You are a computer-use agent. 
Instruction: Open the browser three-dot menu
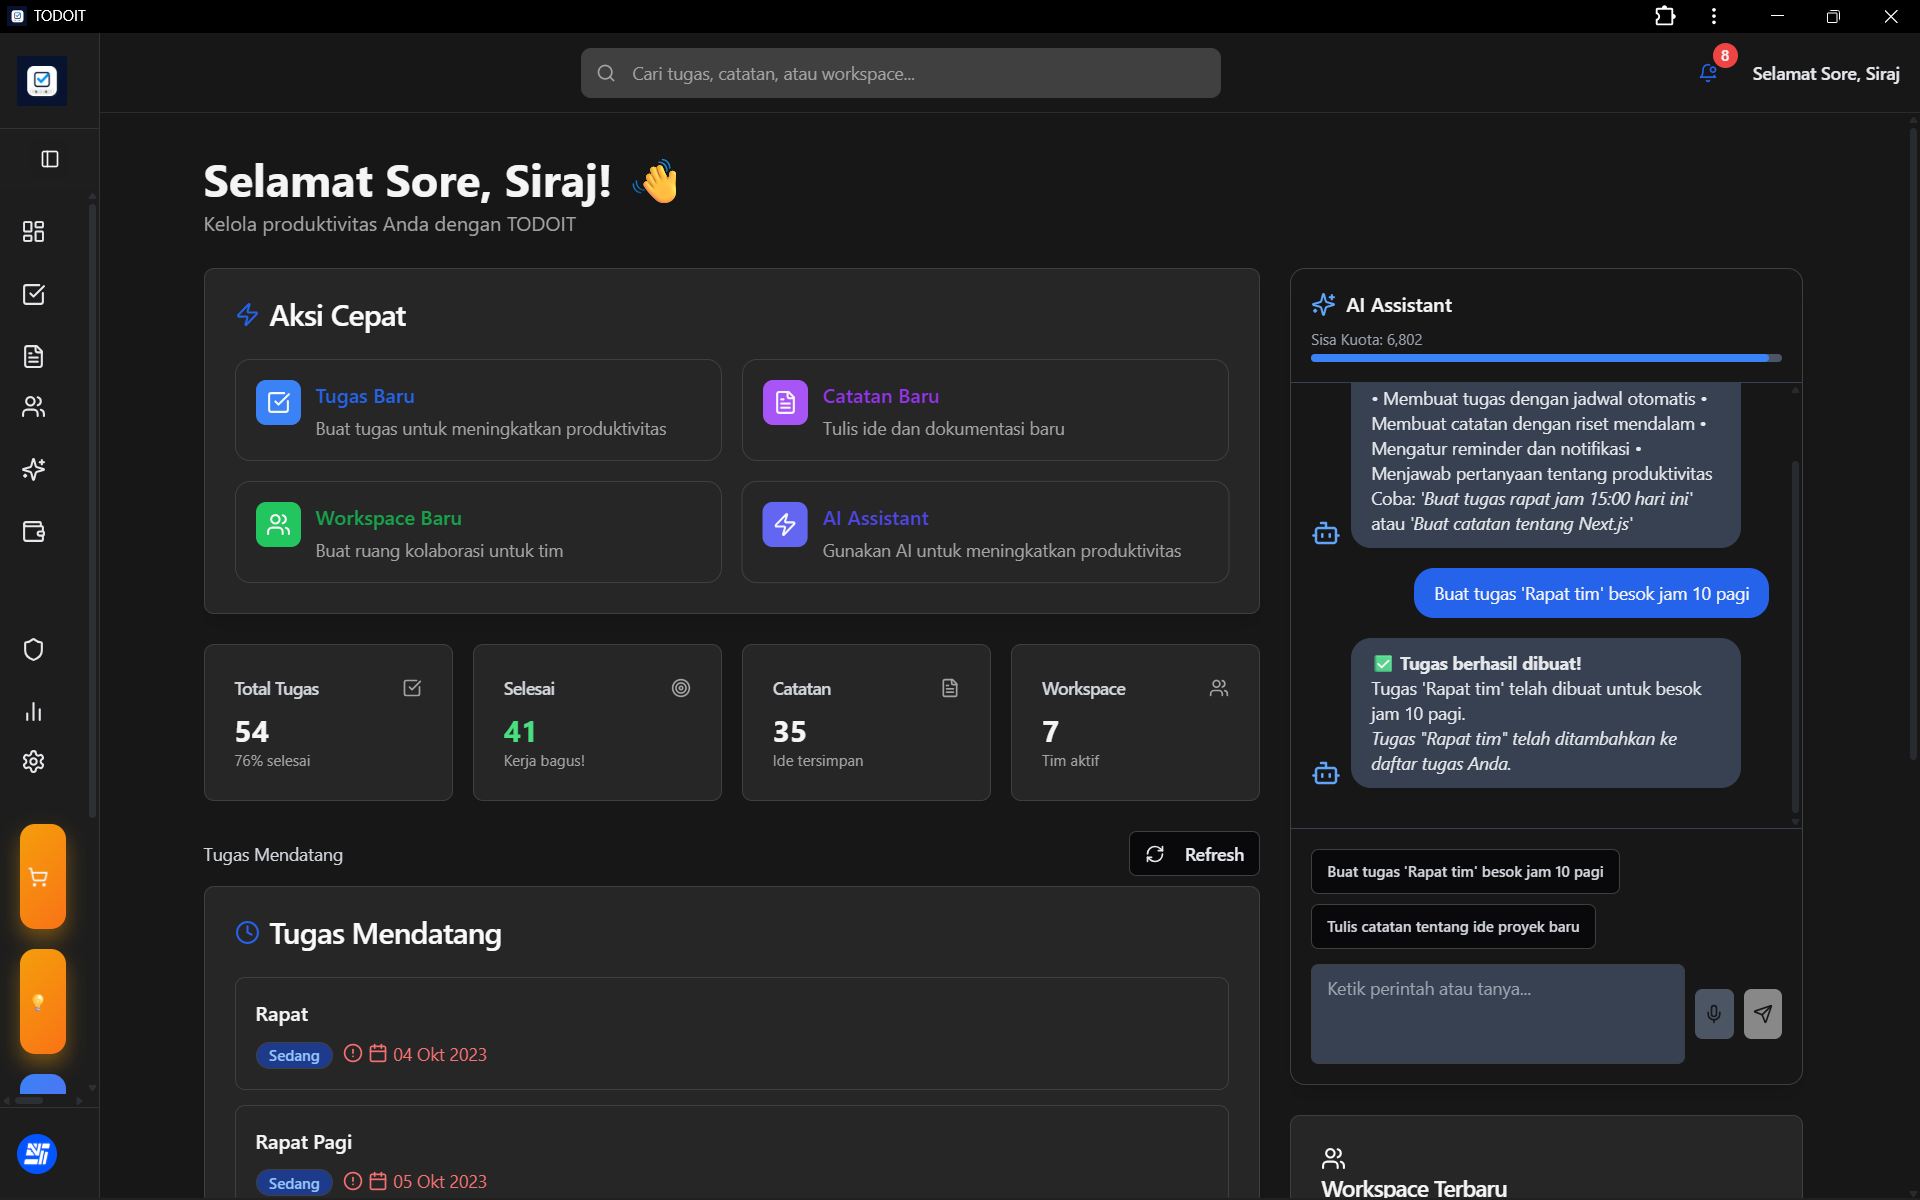click(1713, 16)
